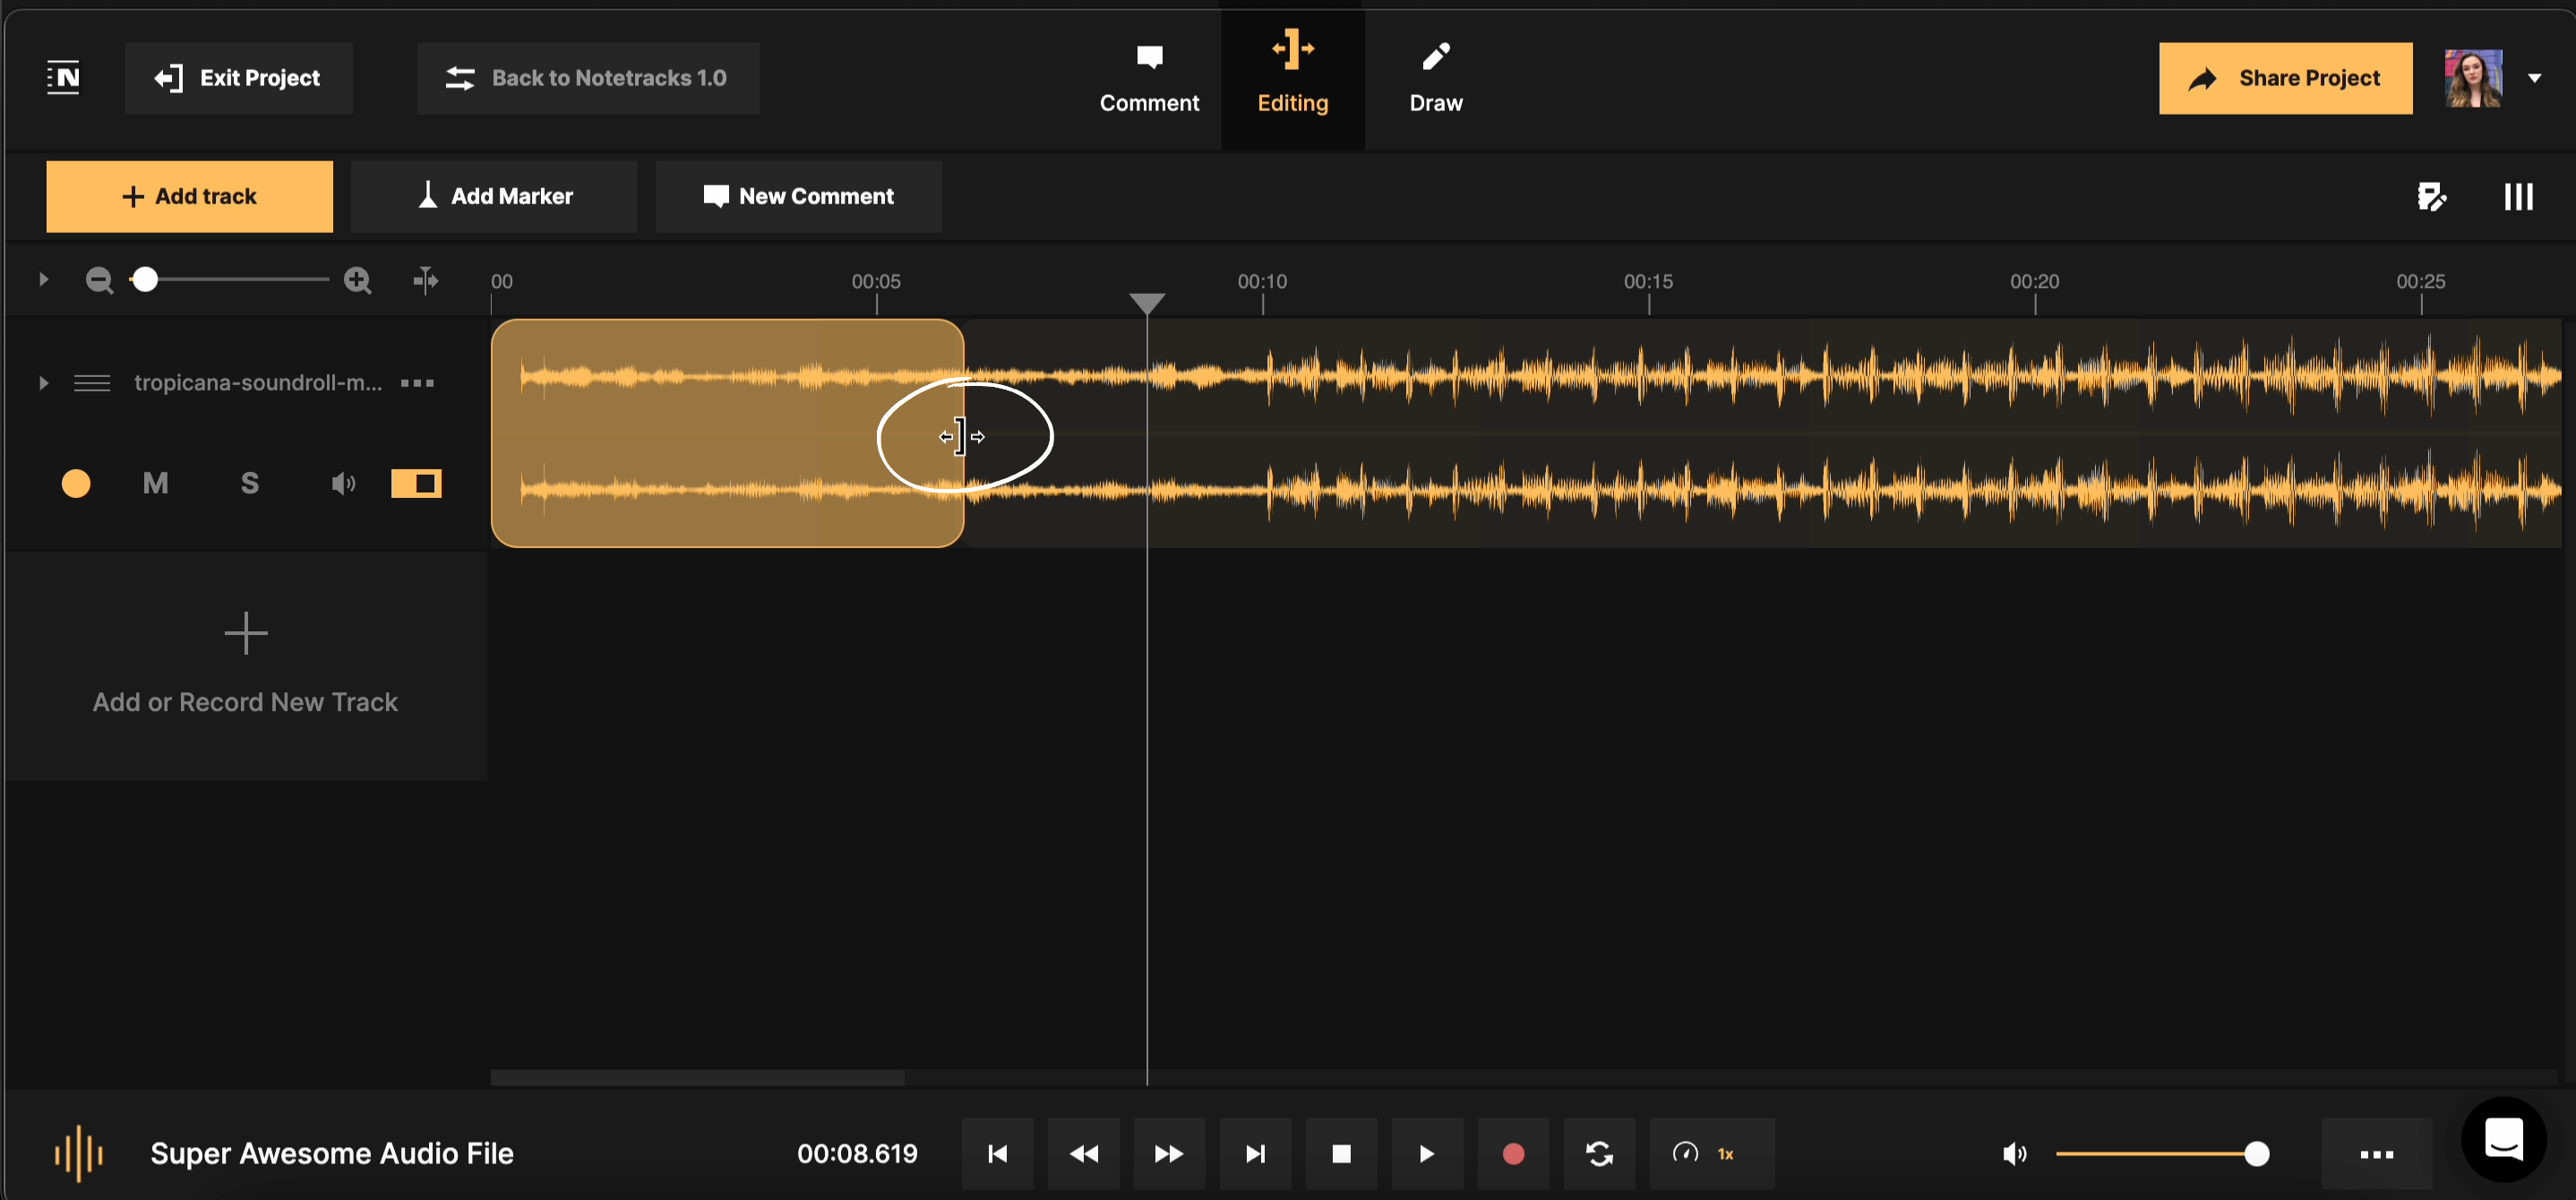This screenshot has width=2576, height=1200.
Task: Expand the tropicana track details
Action: point(43,382)
